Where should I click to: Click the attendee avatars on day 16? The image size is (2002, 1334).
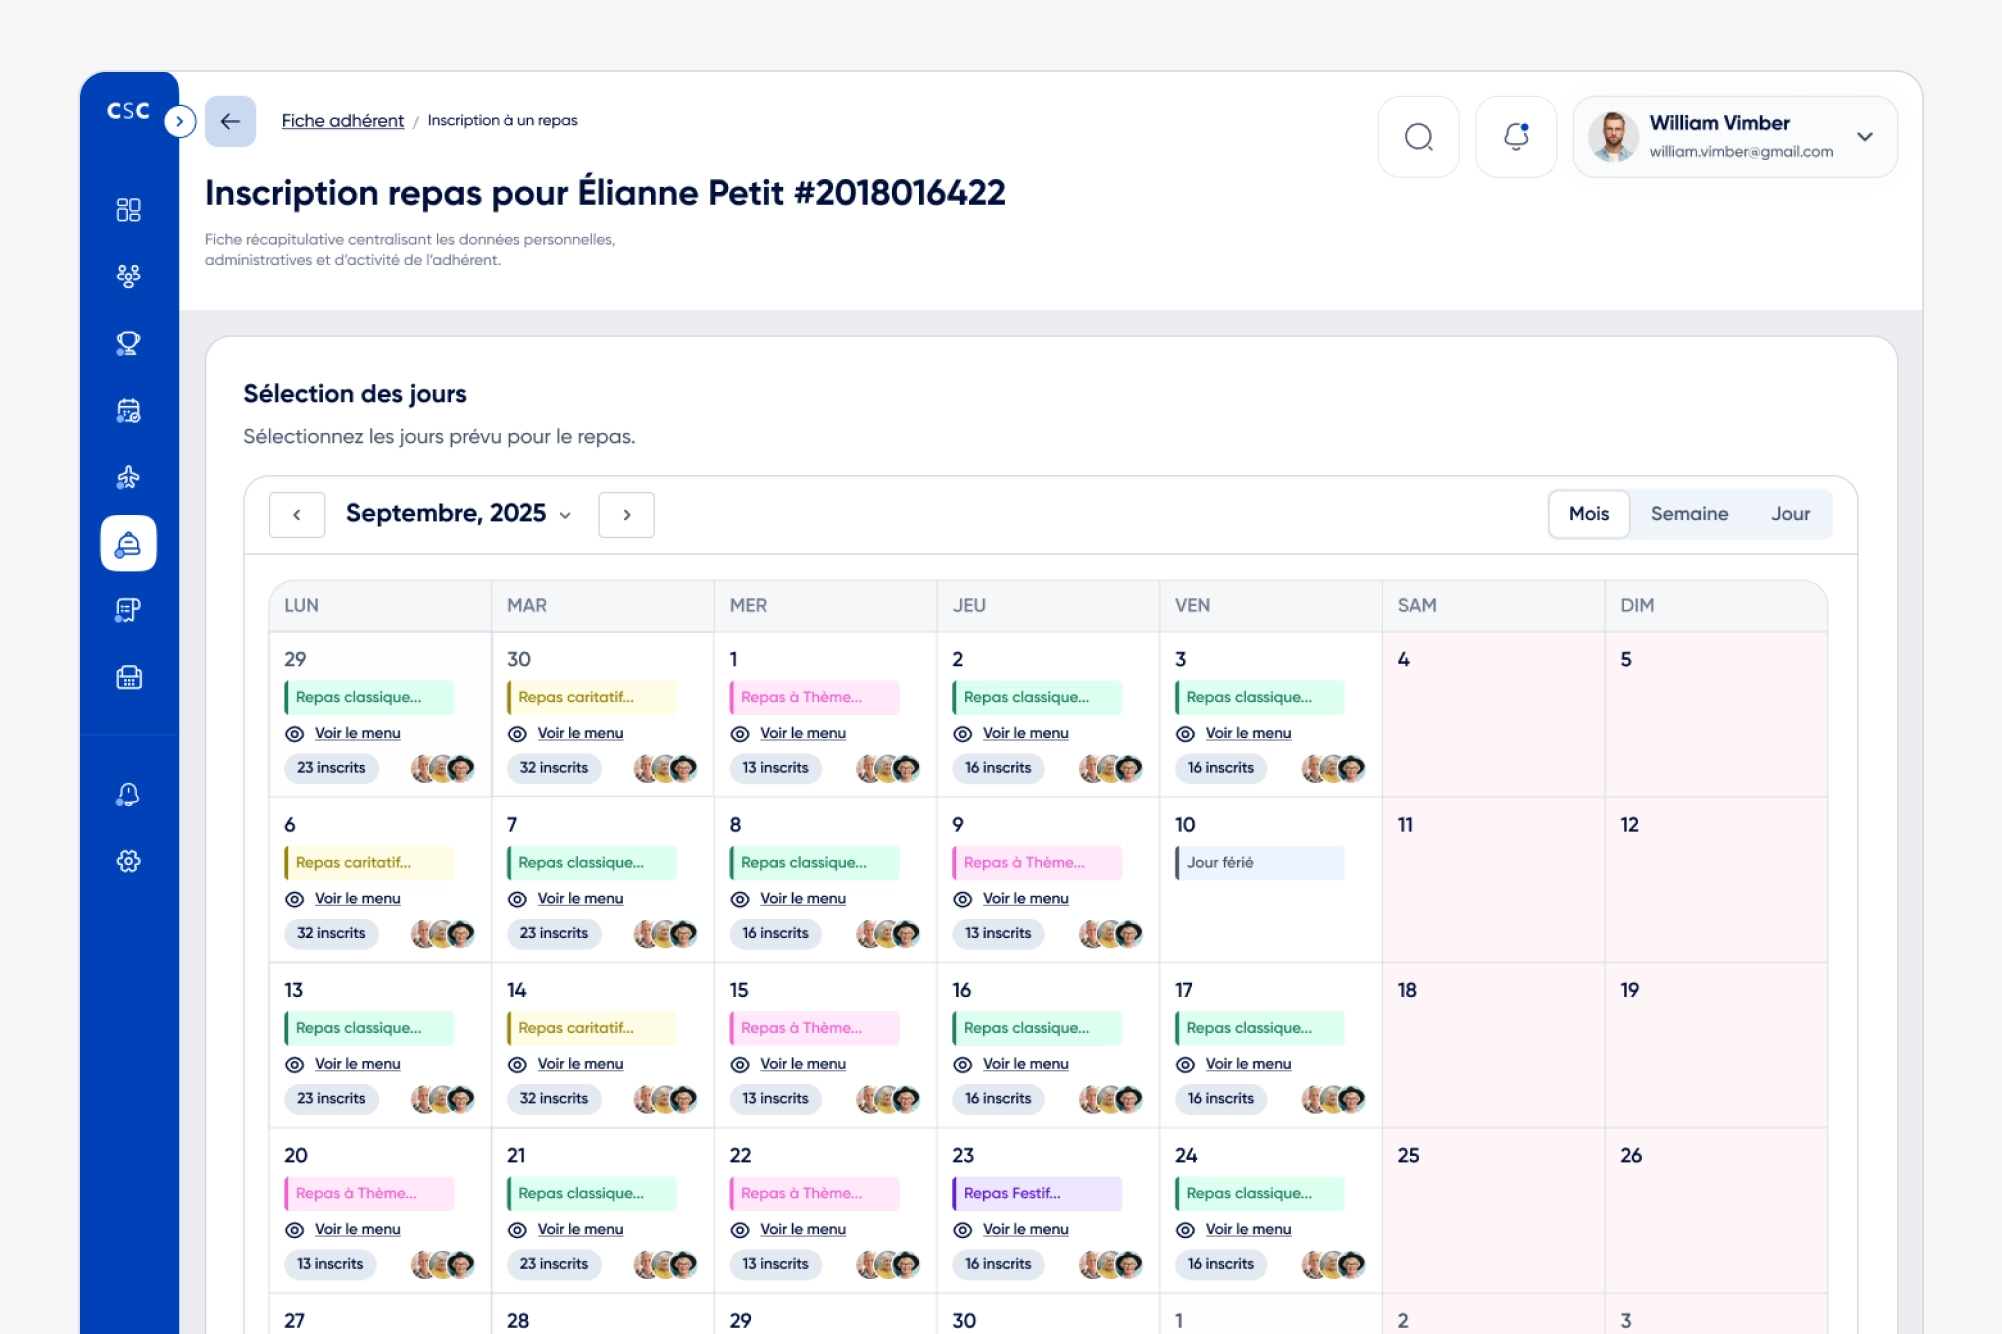pos(1111,1099)
